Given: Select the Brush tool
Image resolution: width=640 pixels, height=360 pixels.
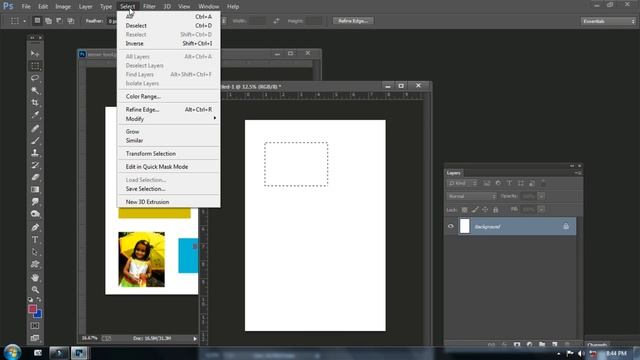Looking at the screenshot, I should 35,141.
